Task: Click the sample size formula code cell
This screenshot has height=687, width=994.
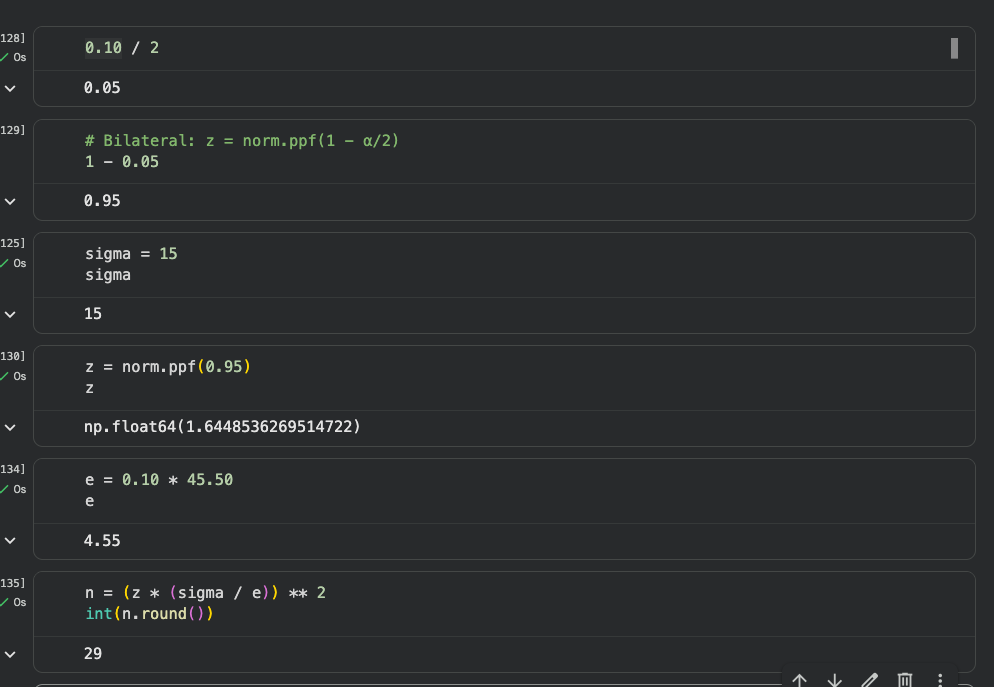Action: [500, 603]
